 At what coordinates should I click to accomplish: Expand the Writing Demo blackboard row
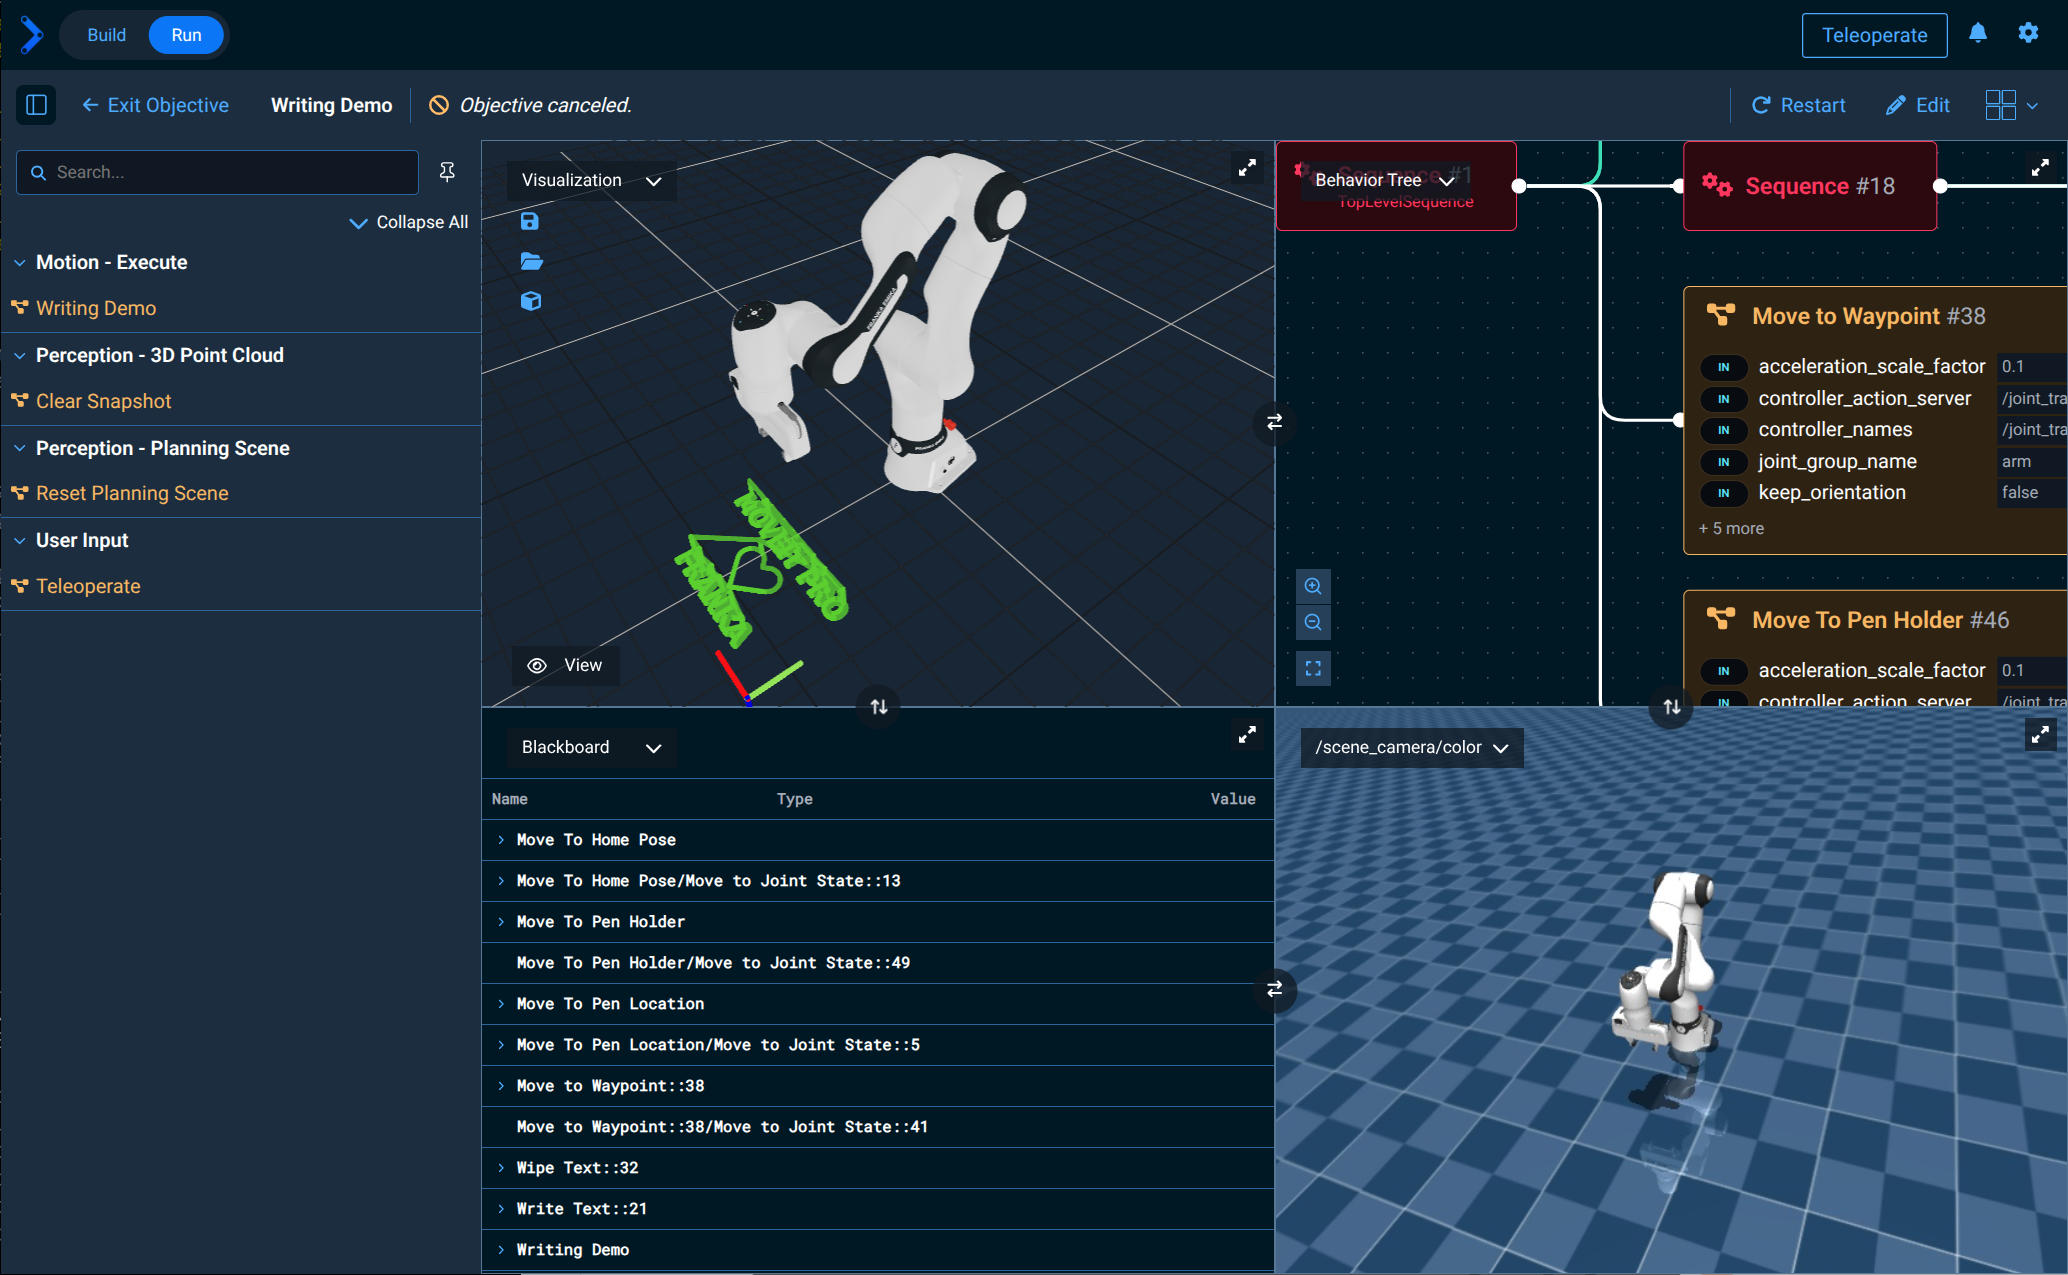pos(501,1250)
